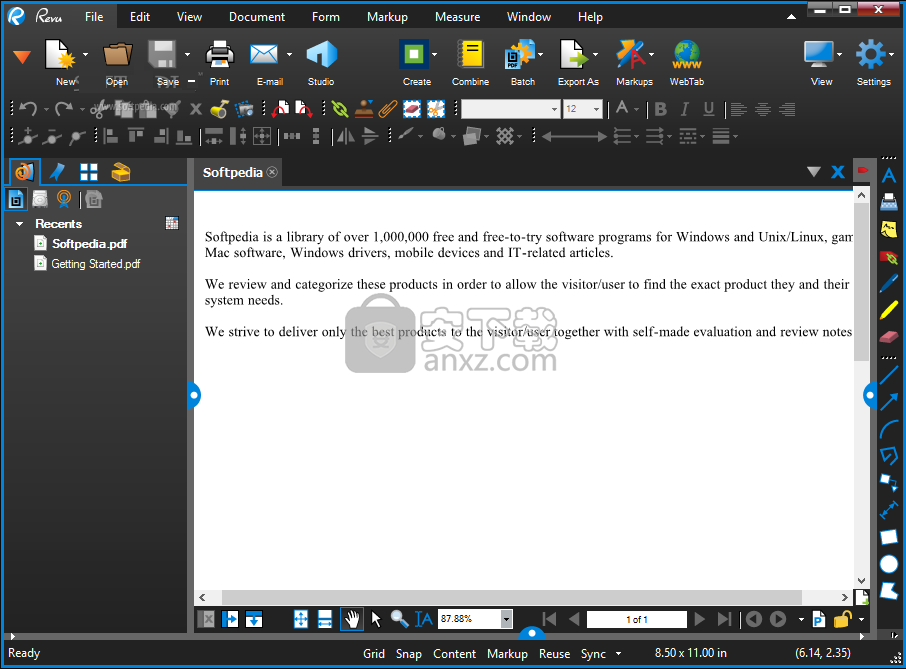Click the Combine files icon
The width and height of the screenshot is (906, 669).
pos(471,55)
